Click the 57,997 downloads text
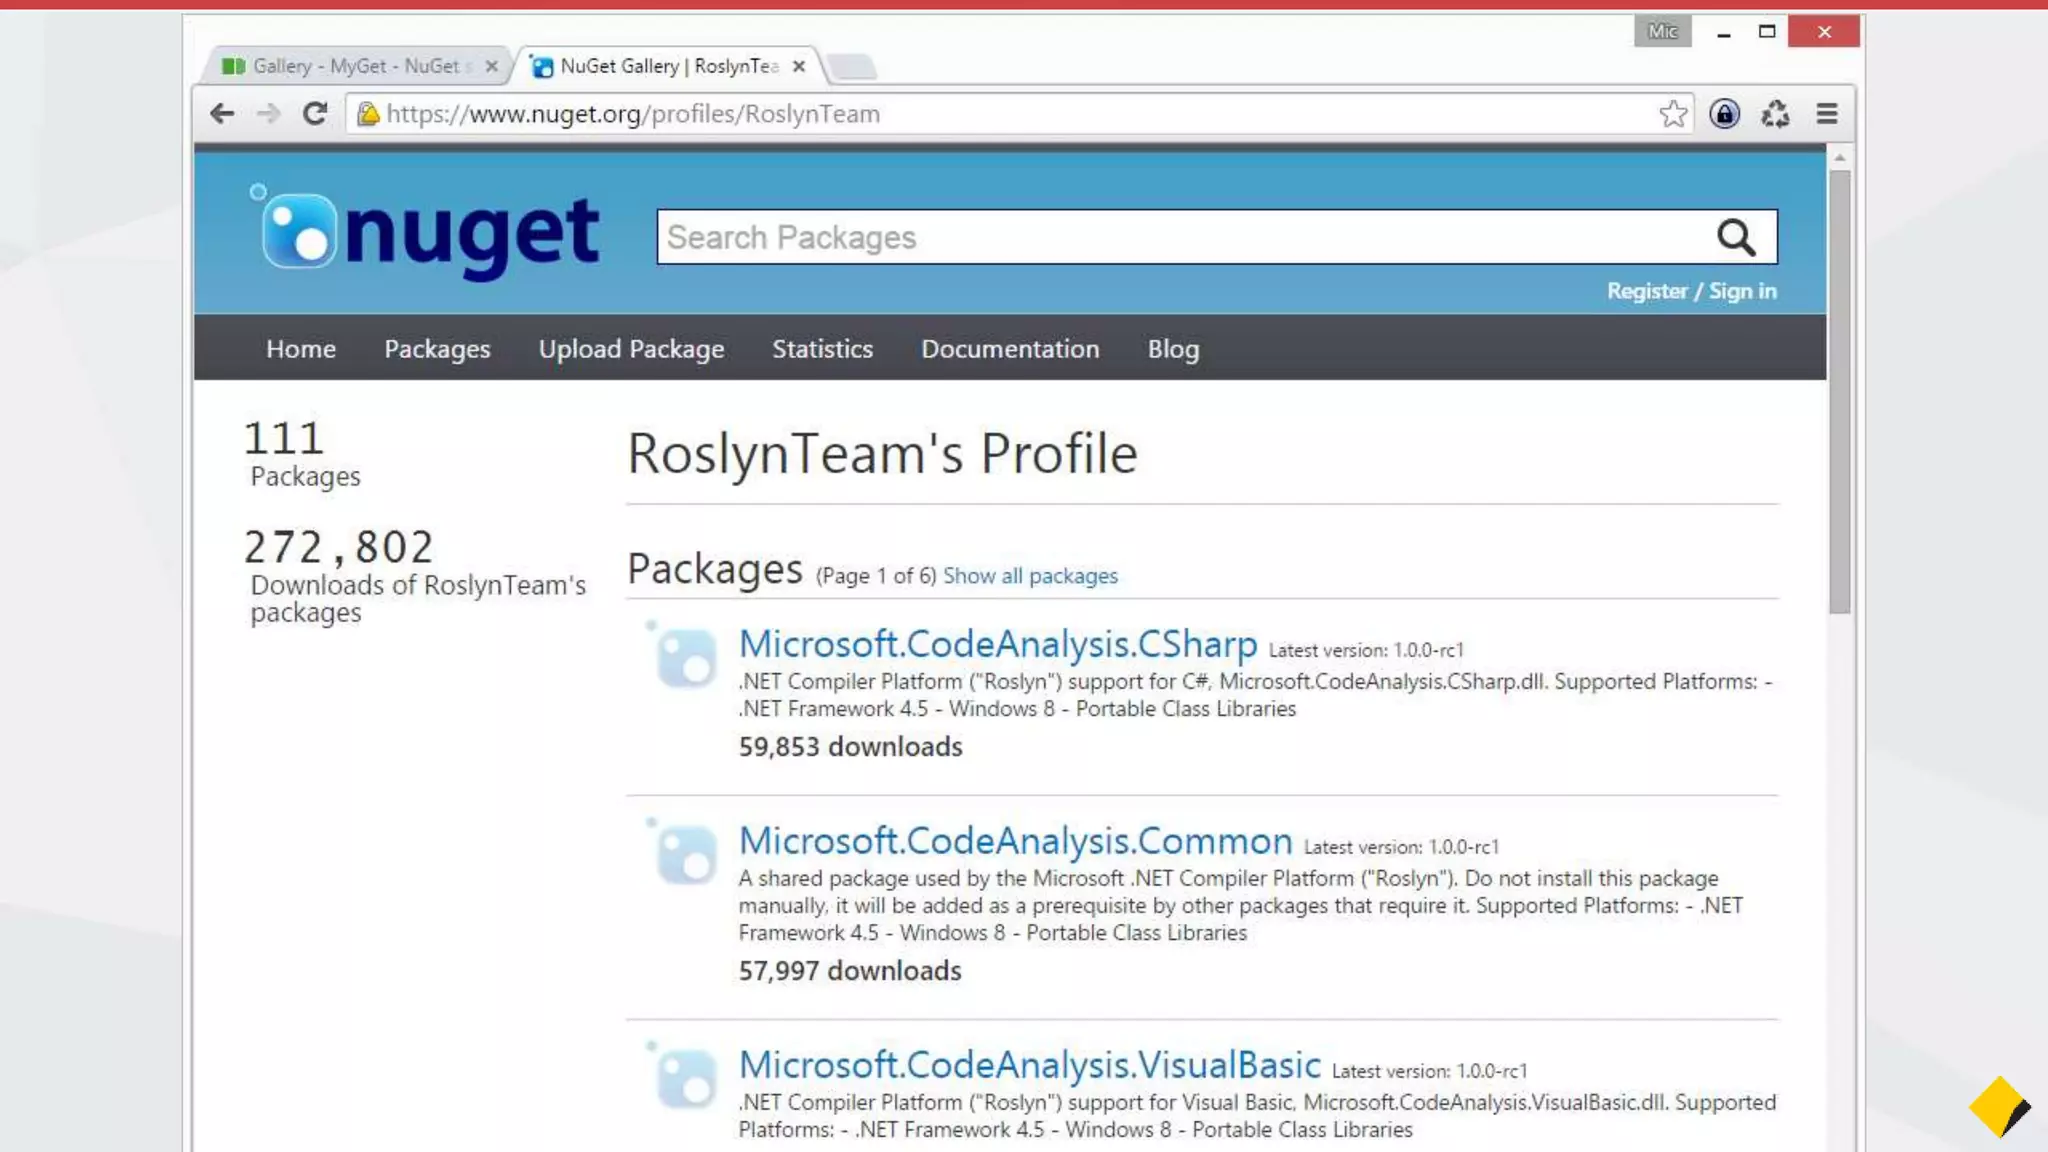Screen dimensions: 2048x1152 [x=850, y=971]
